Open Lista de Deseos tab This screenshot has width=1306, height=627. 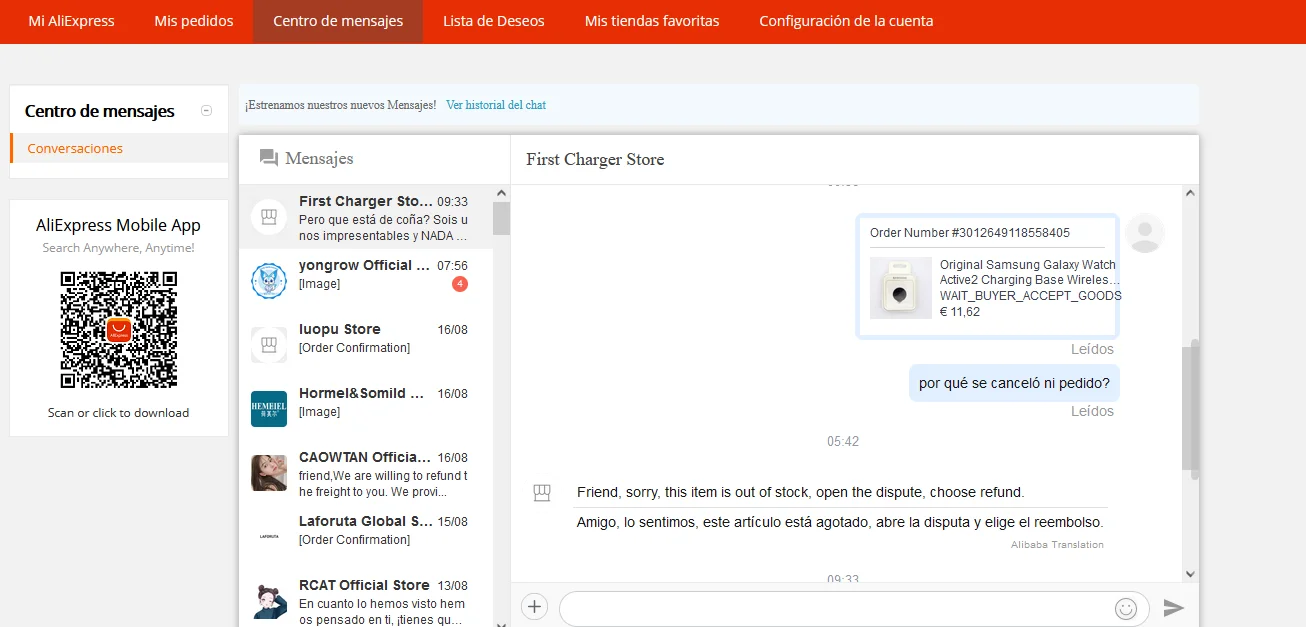[494, 21]
